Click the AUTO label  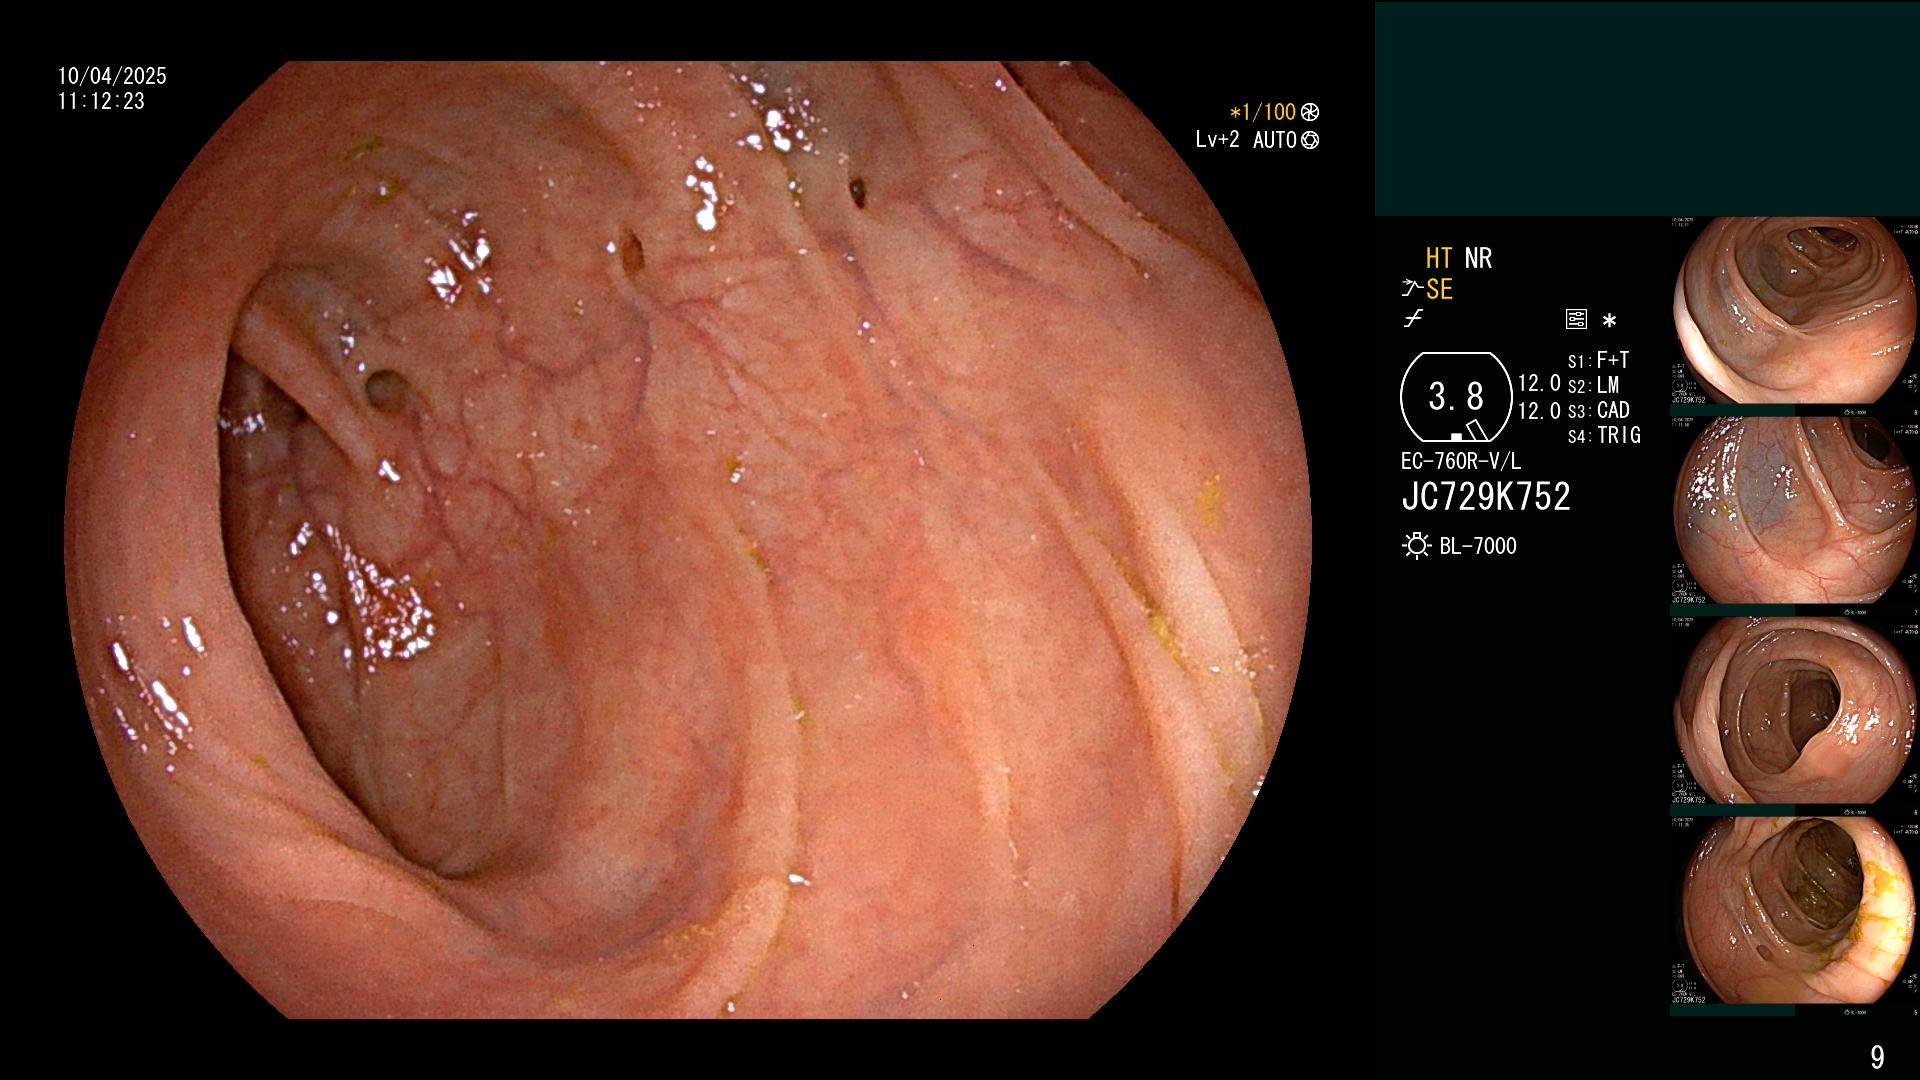[x=1275, y=140]
